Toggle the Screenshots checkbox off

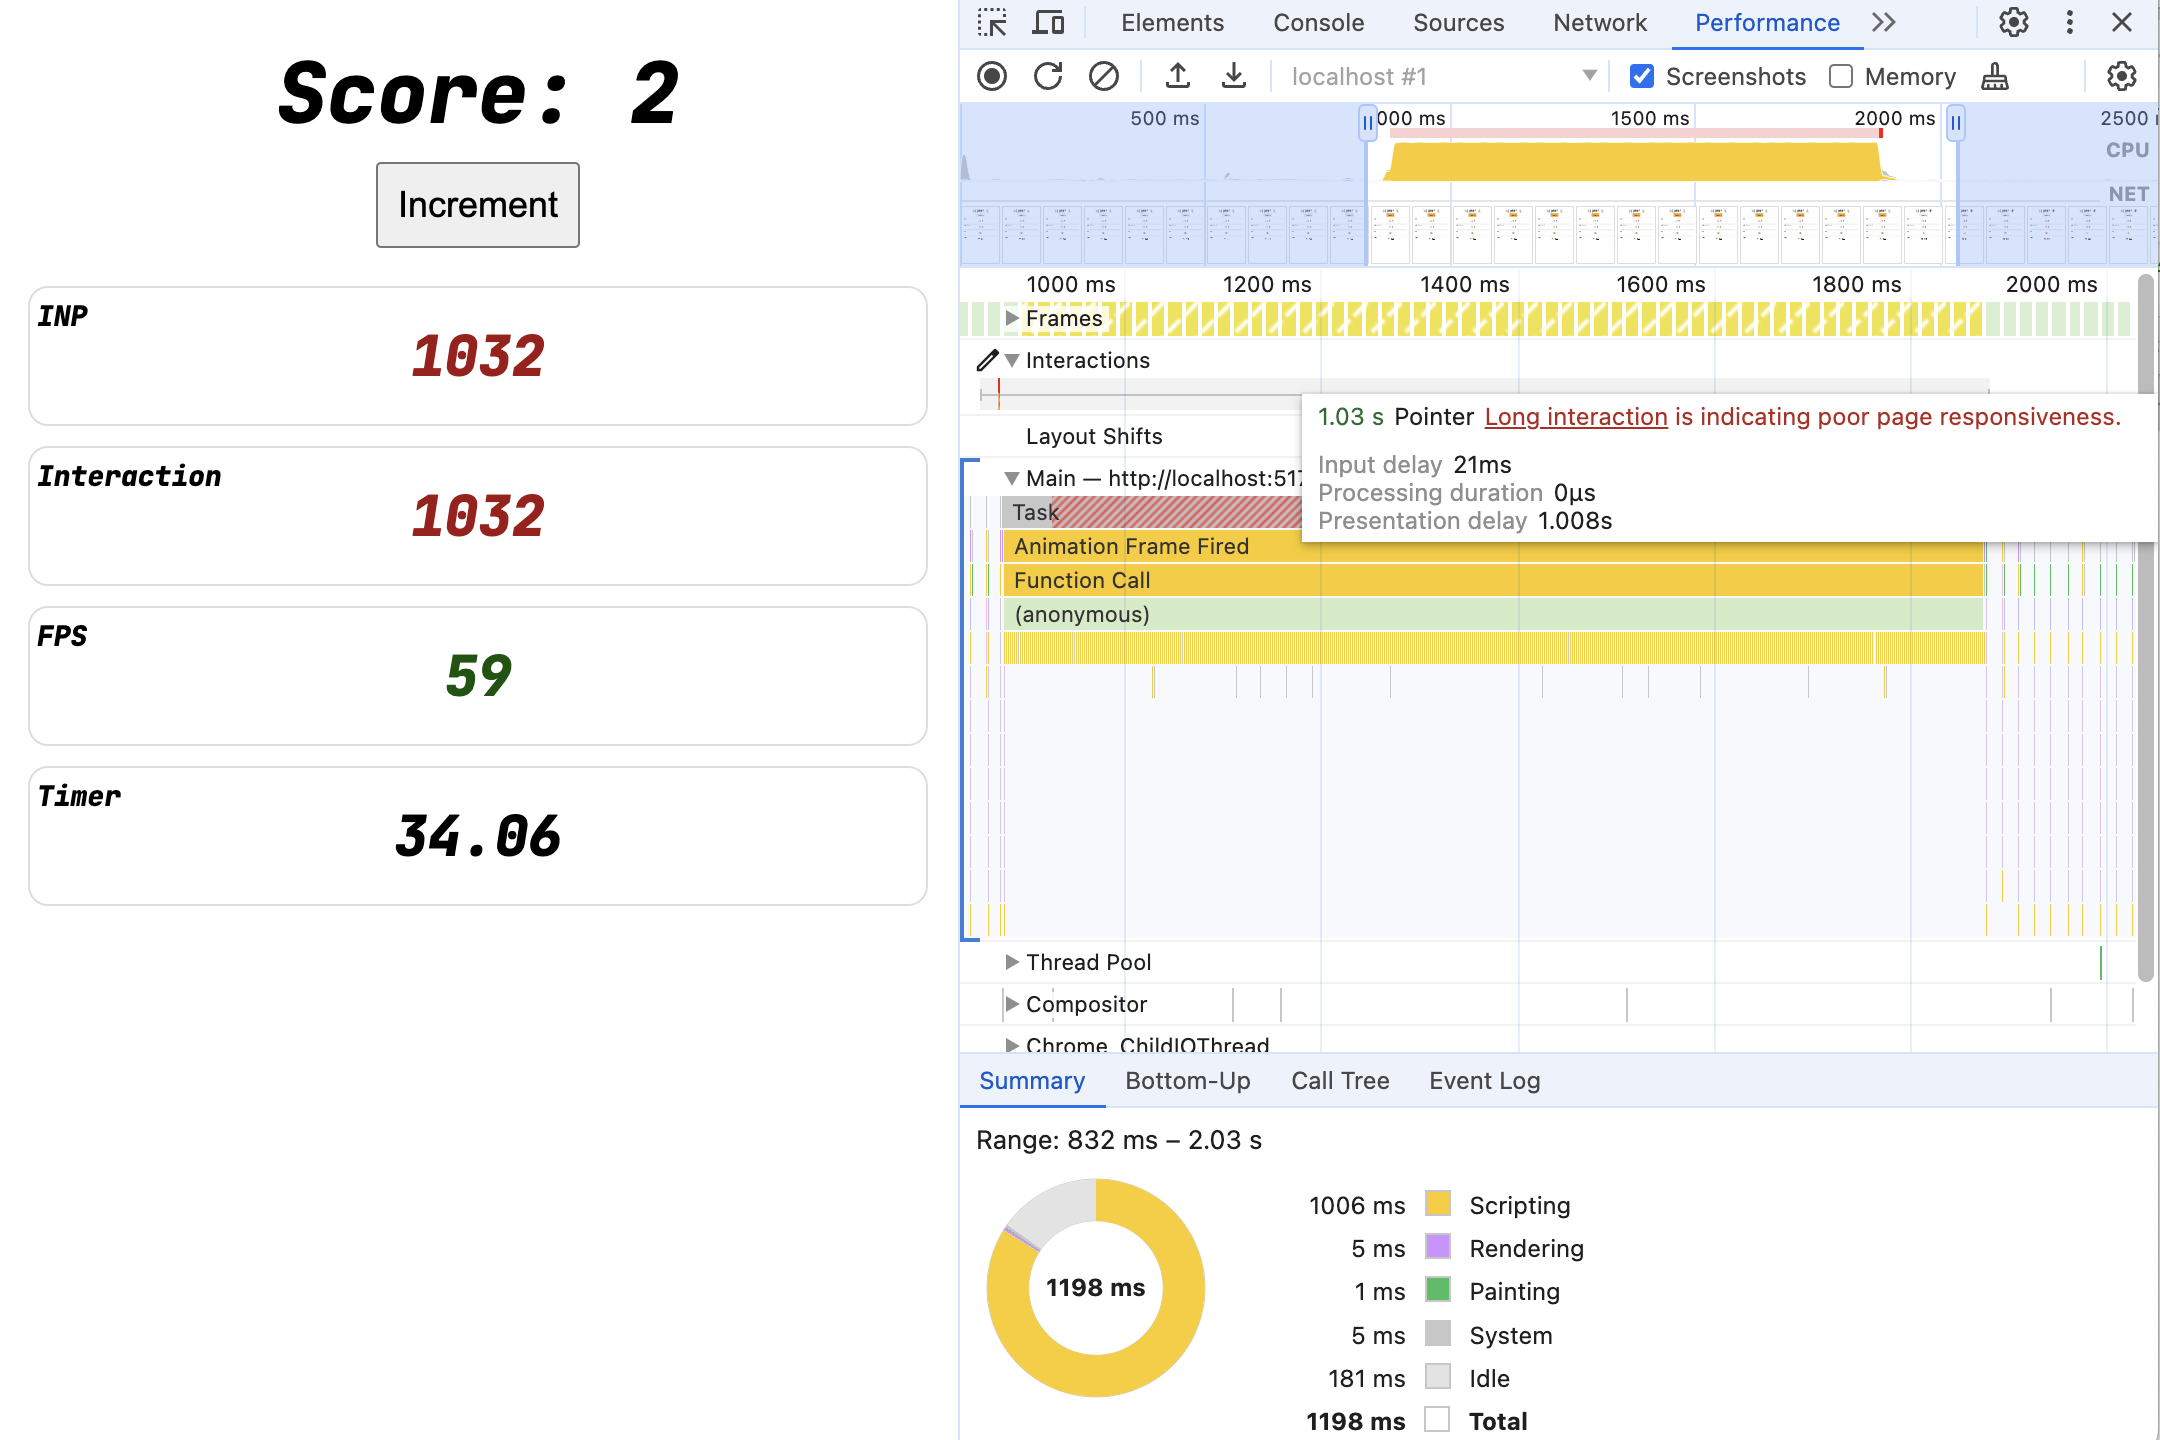coord(1642,76)
